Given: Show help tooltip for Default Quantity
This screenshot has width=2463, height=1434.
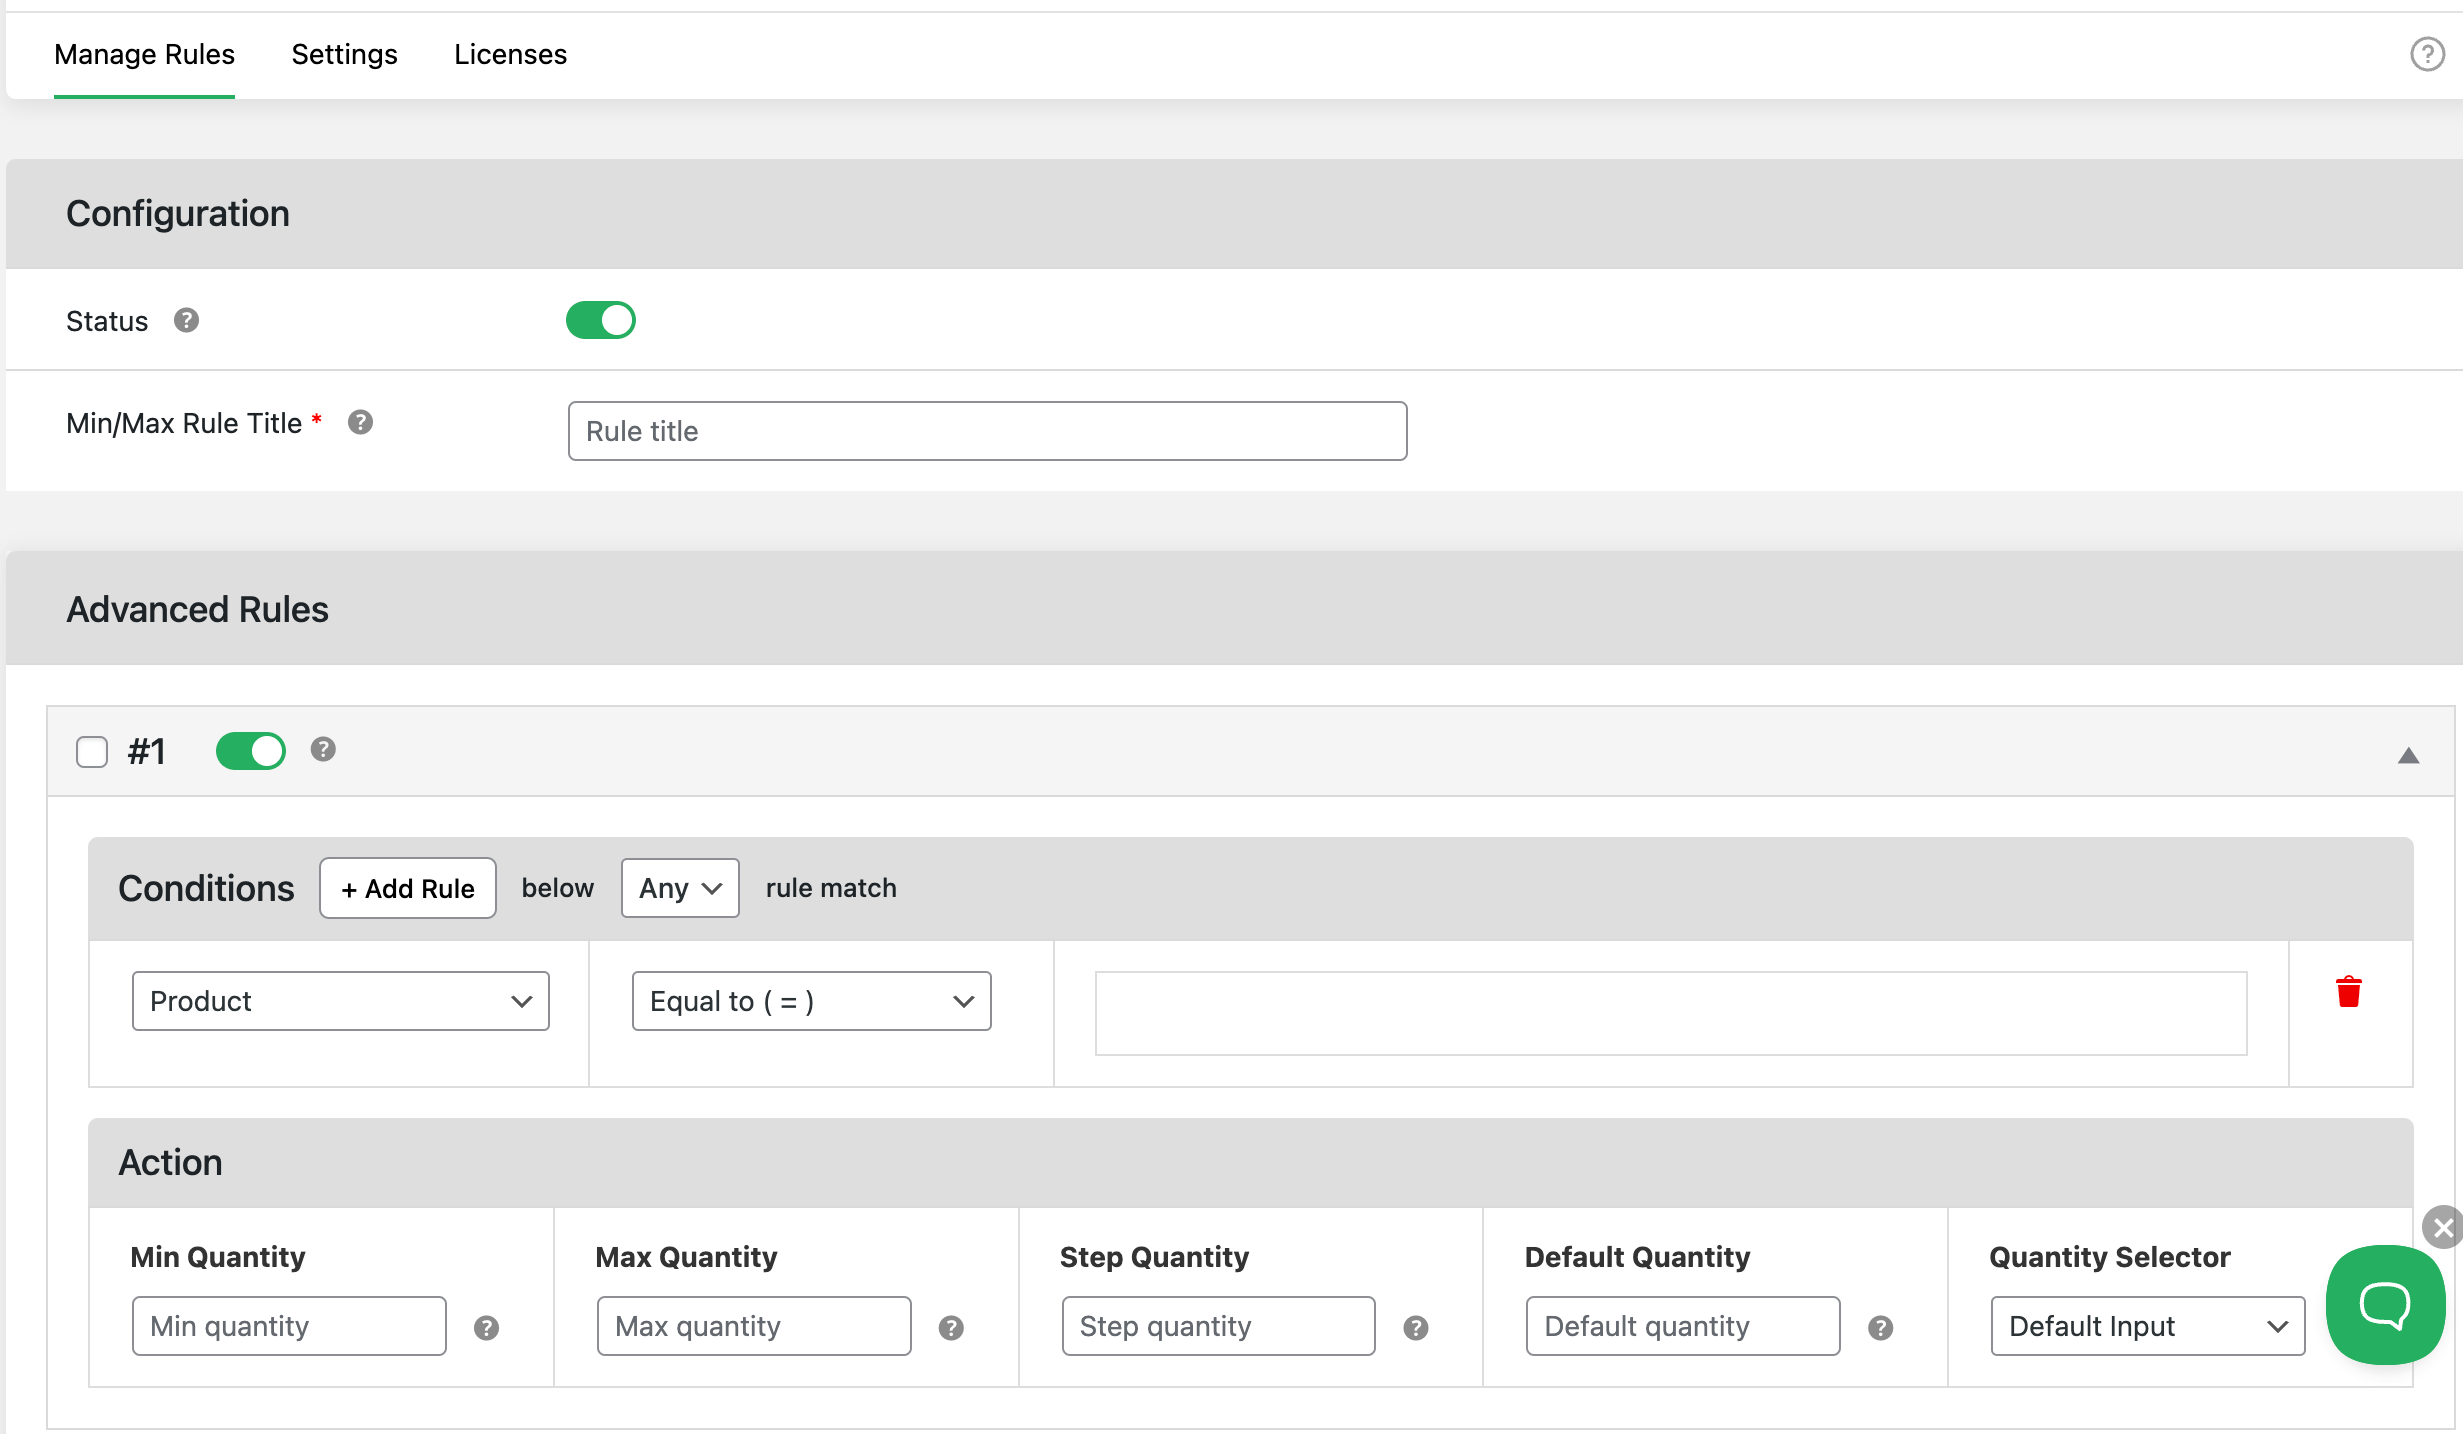Looking at the screenshot, I should click(x=1880, y=1327).
